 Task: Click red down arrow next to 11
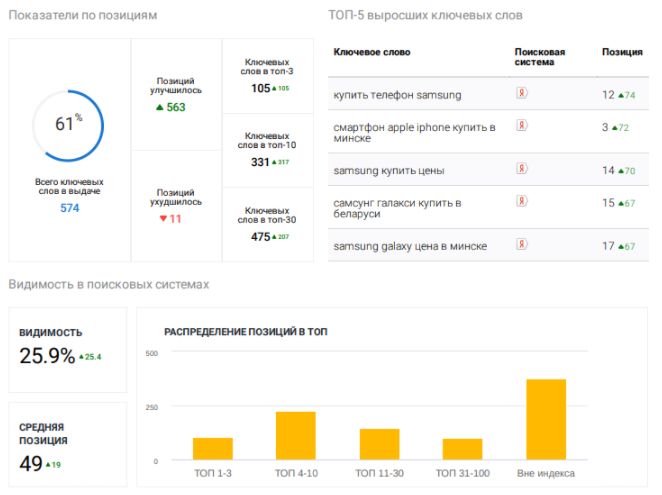pyautogui.click(x=163, y=218)
